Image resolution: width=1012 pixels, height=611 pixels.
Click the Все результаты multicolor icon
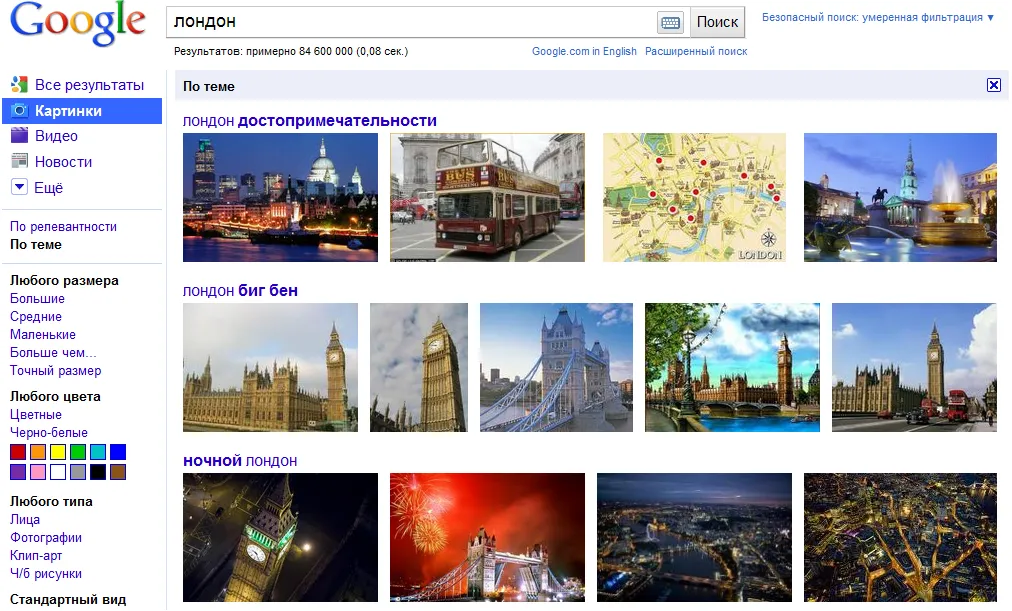[x=19, y=84]
